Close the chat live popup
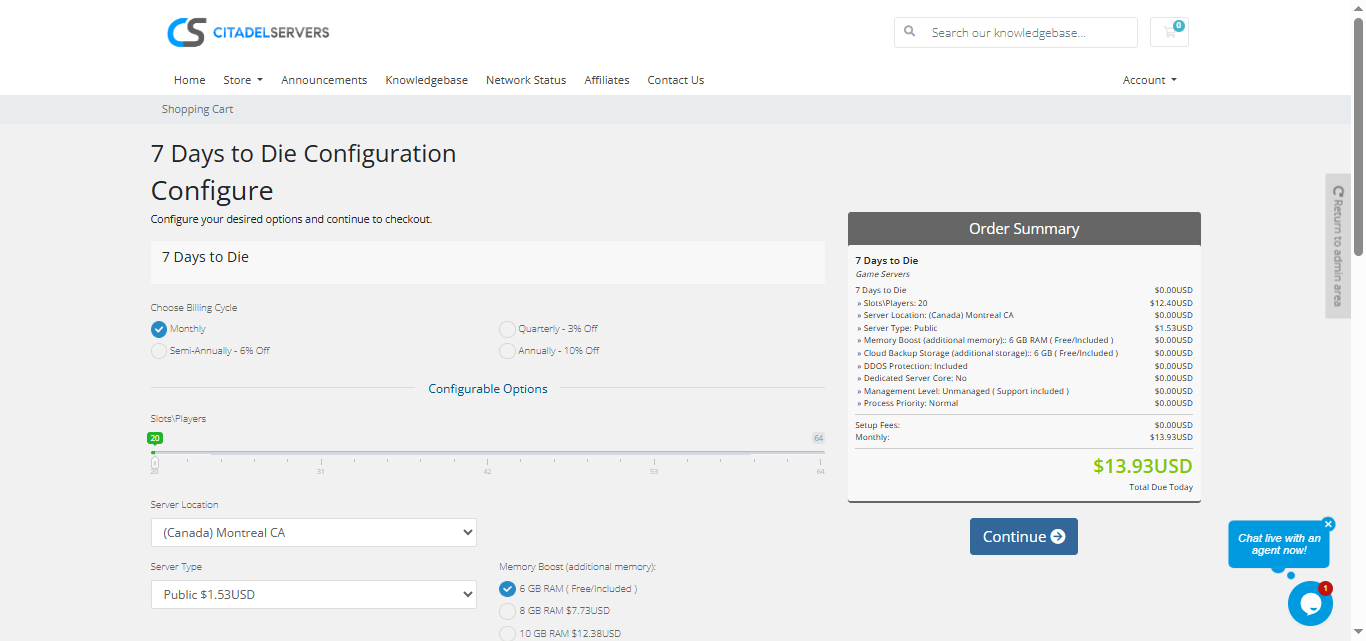Image resolution: width=1366 pixels, height=641 pixels. tap(1328, 524)
